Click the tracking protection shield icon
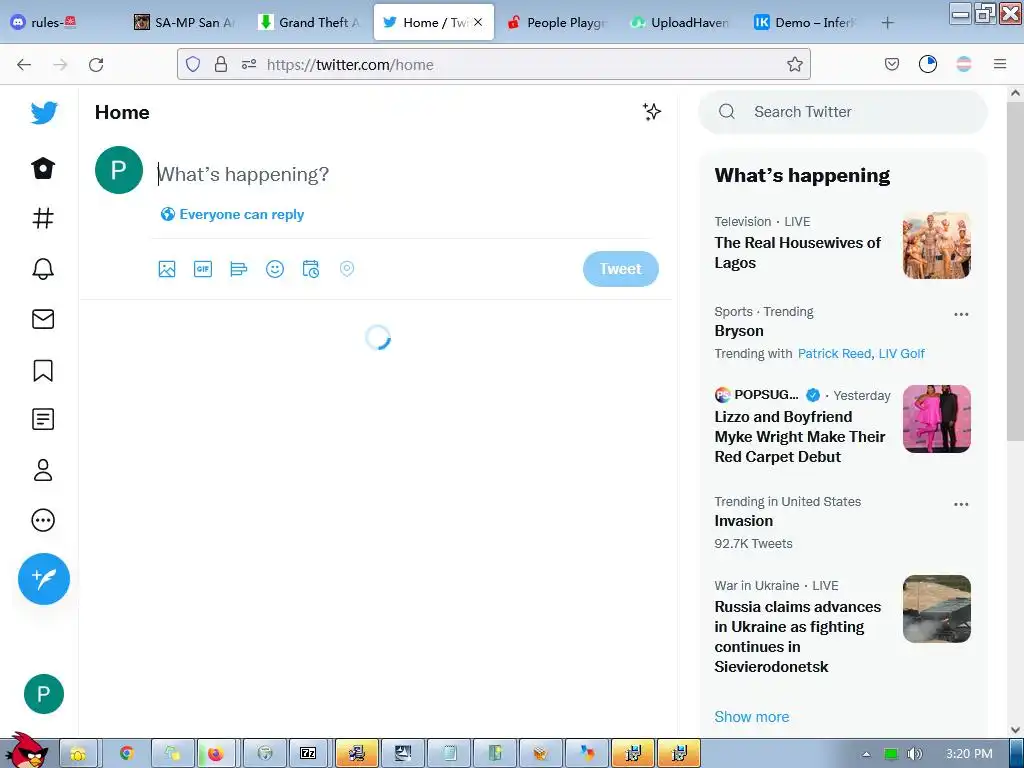The width and height of the screenshot is (1024, 768). [x=193, y=64]
